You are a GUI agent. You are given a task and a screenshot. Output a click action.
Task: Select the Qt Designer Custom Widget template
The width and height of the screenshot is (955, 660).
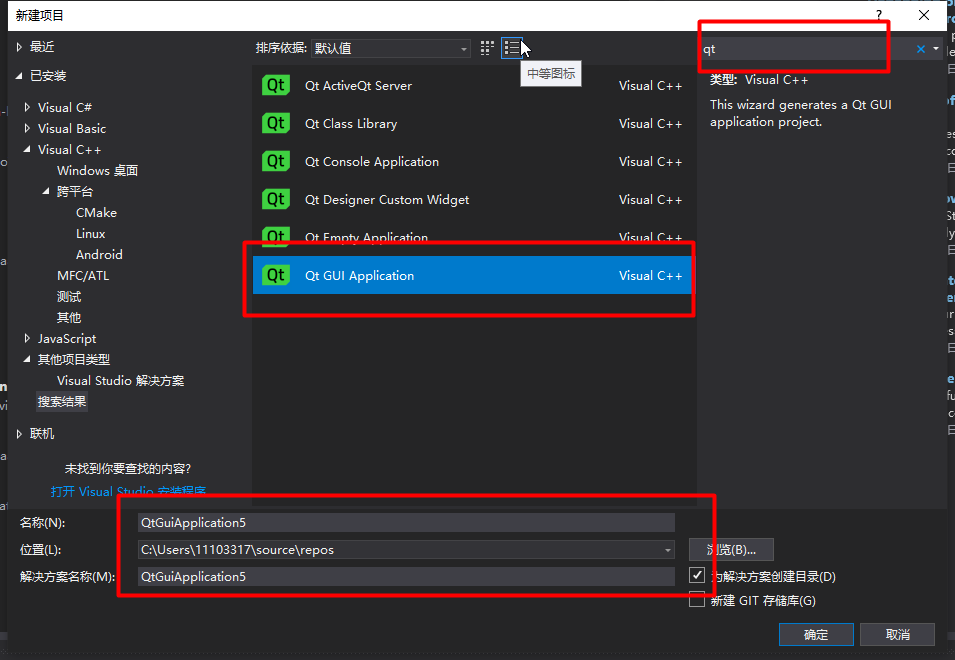pos(387,199)
